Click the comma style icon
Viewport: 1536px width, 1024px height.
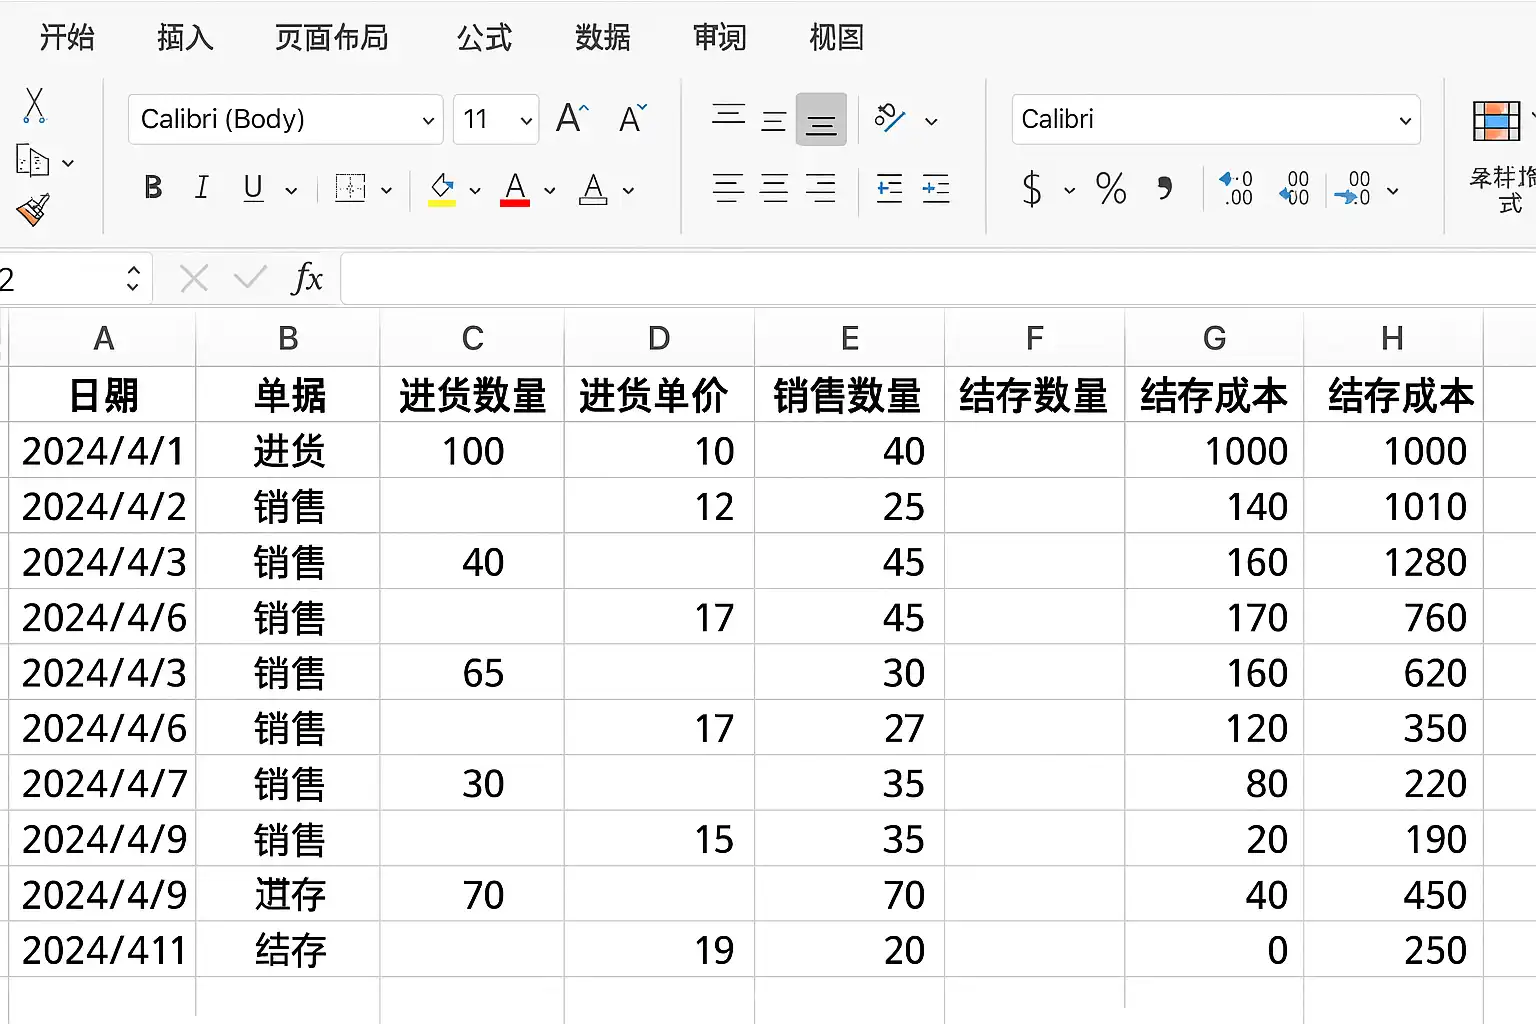[x=1164, y=188]
